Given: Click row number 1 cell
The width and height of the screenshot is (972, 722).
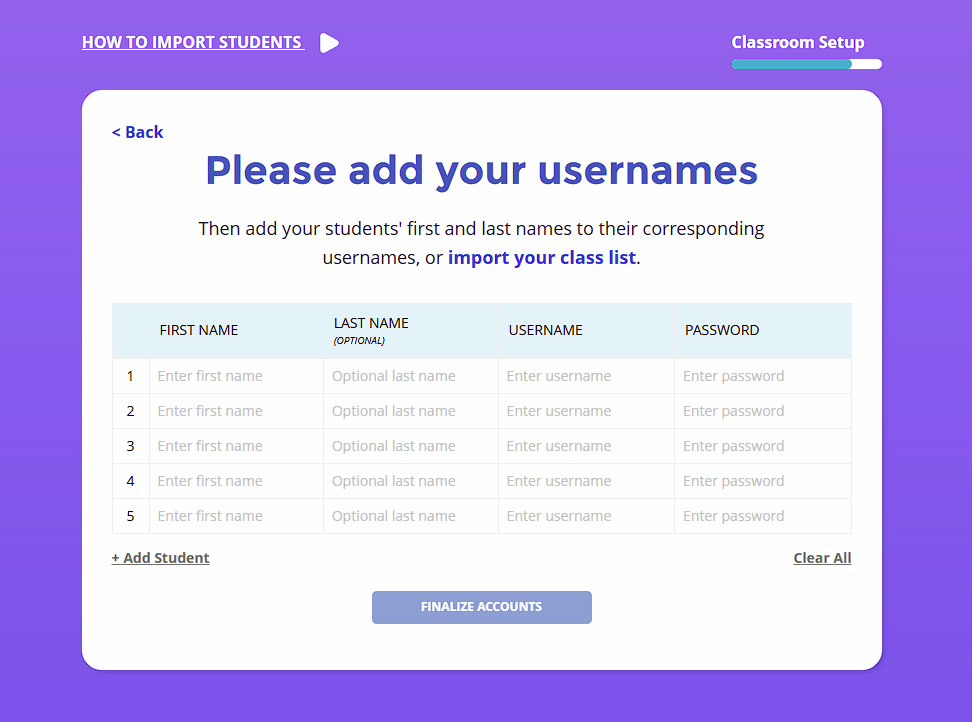Looking at the screenshot, I should tap(131, 376).
